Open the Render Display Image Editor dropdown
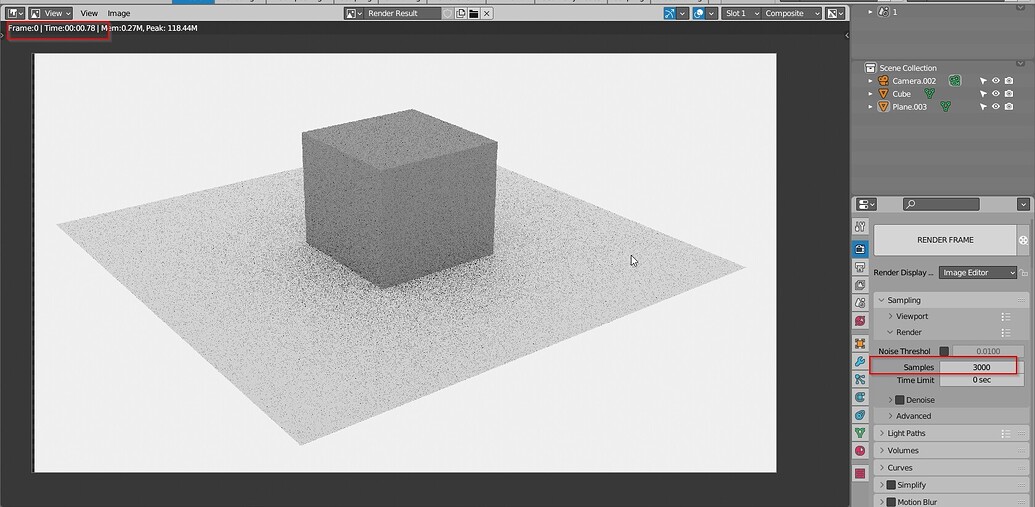The width and height of the screenshot is (1035, 507). [x=978, y=273]
